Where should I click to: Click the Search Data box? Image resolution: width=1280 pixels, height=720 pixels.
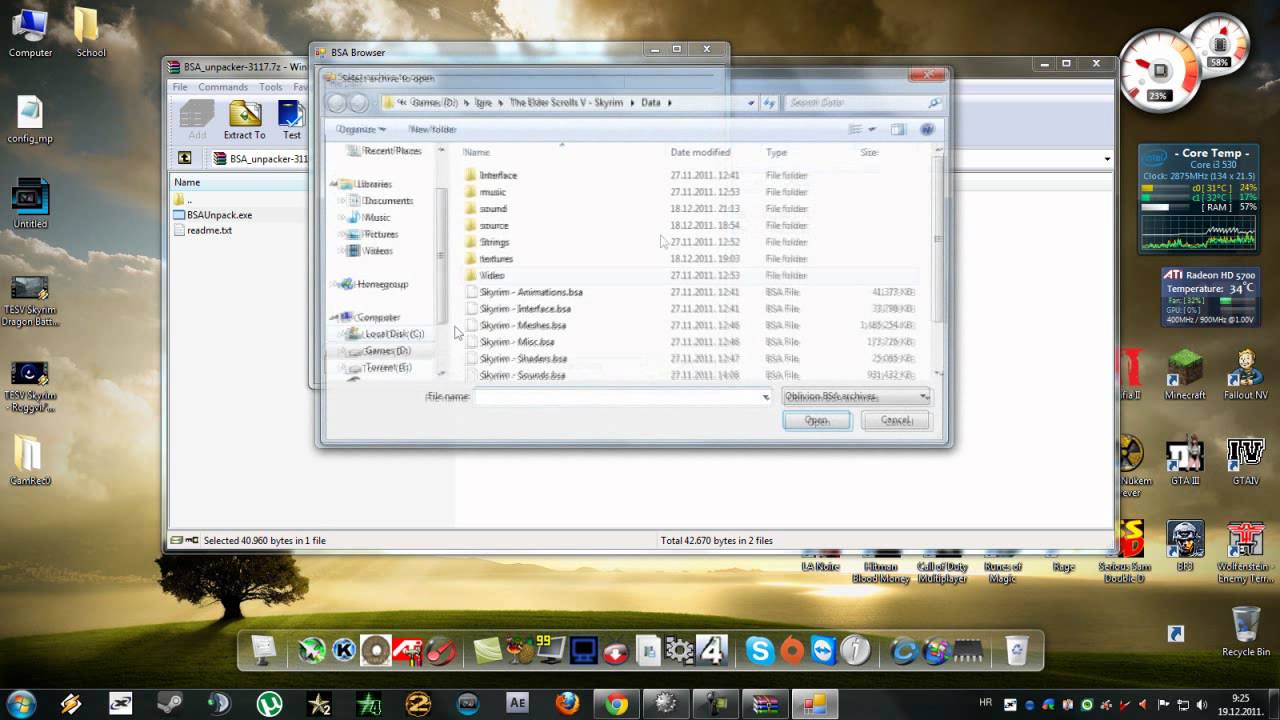pyautogui.click(x=864, y=103)
